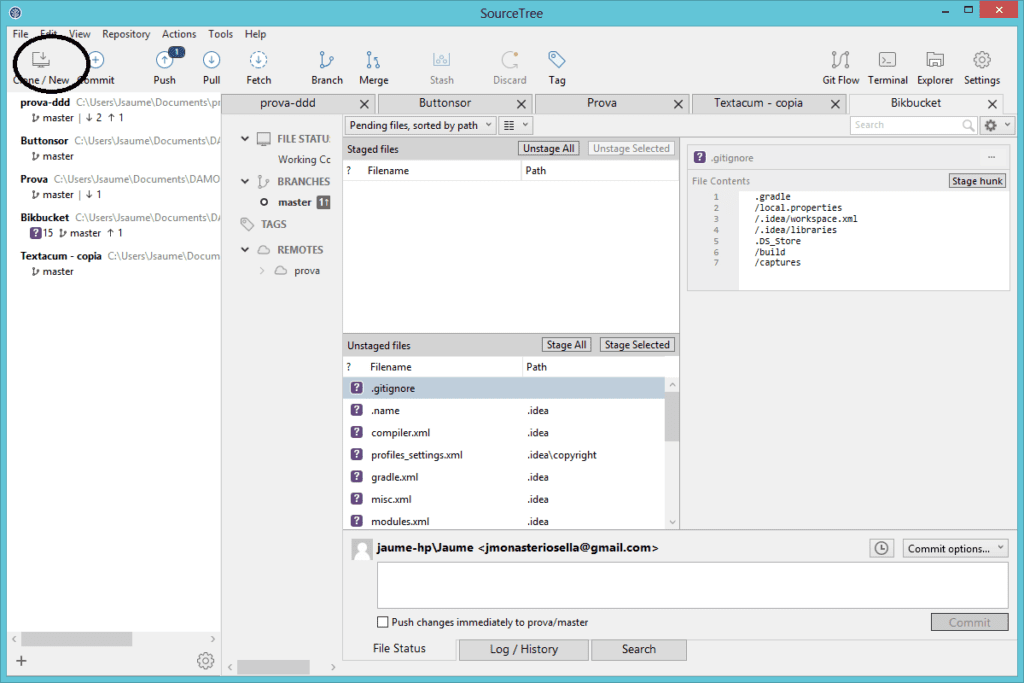Click the unstaged files vertical scrollbar

[672, 415]
